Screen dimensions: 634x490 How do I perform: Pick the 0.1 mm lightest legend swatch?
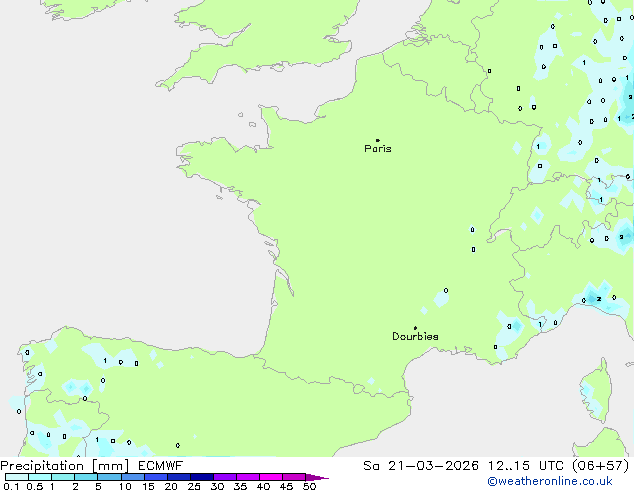click(15, 477)
